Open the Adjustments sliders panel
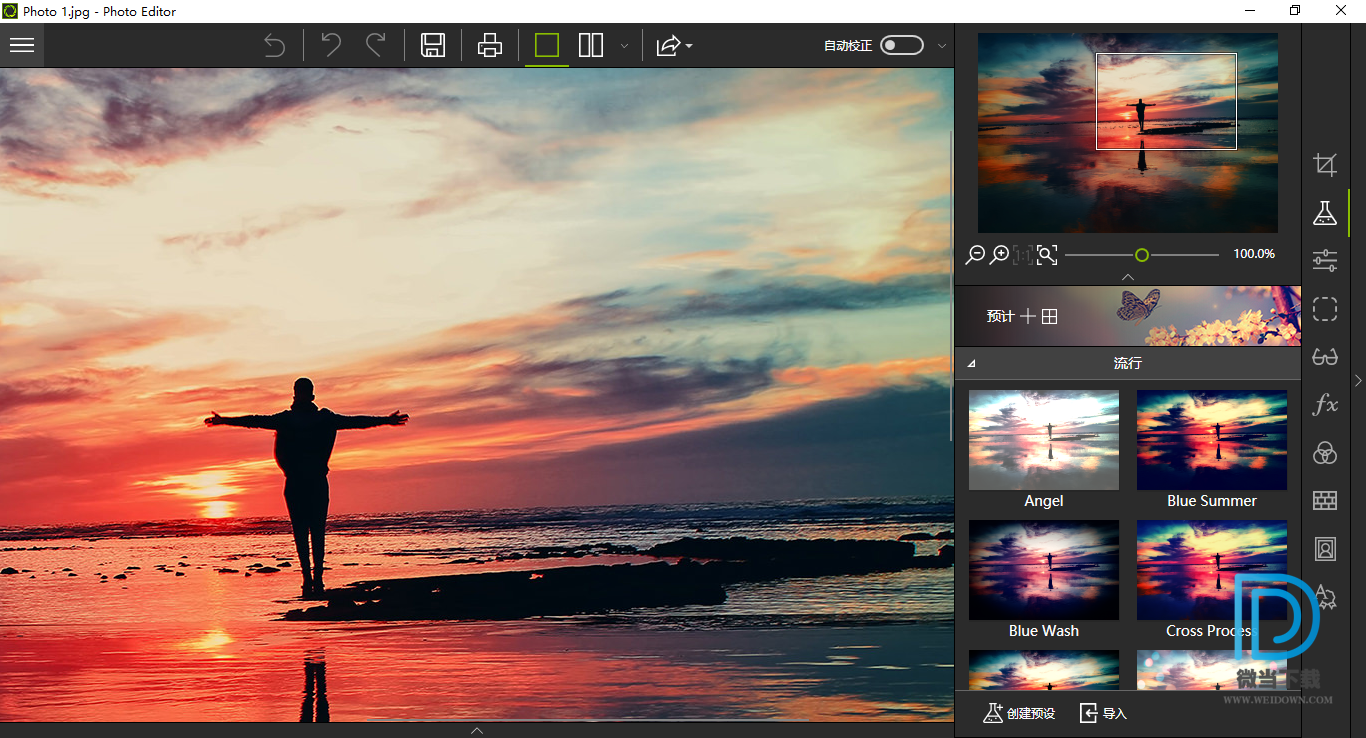Screen dimensions: 1366x738 click(x=1325, y=261)
